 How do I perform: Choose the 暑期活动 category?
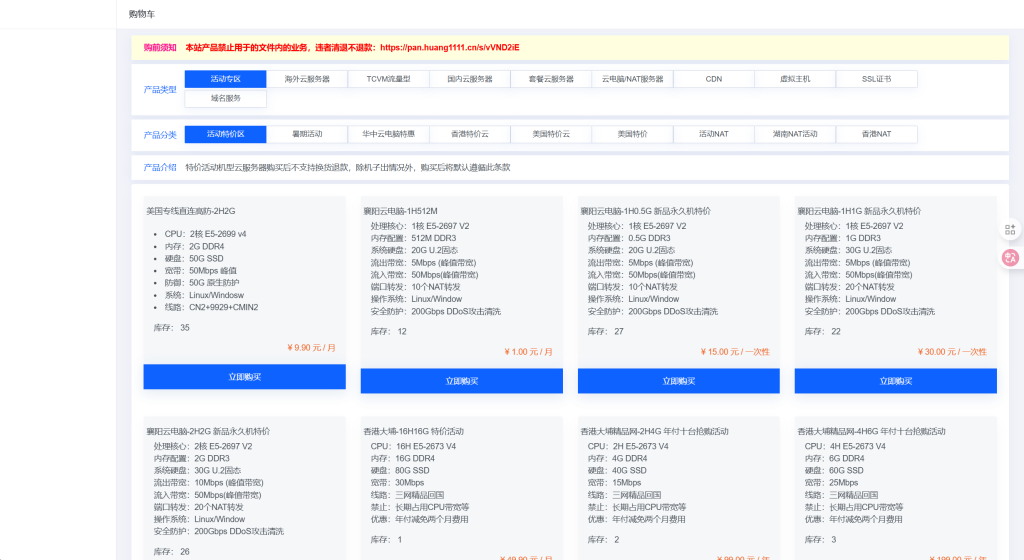pos(307,134)
